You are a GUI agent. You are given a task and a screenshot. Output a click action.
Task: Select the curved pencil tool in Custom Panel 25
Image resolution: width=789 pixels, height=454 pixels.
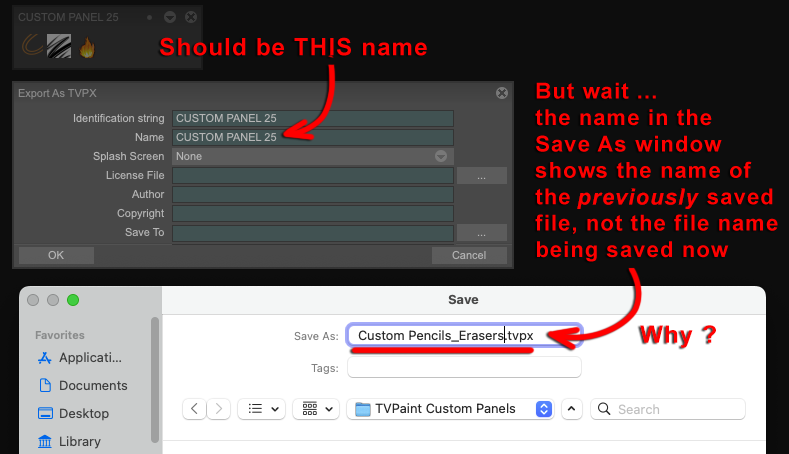(x=33, y=45)
